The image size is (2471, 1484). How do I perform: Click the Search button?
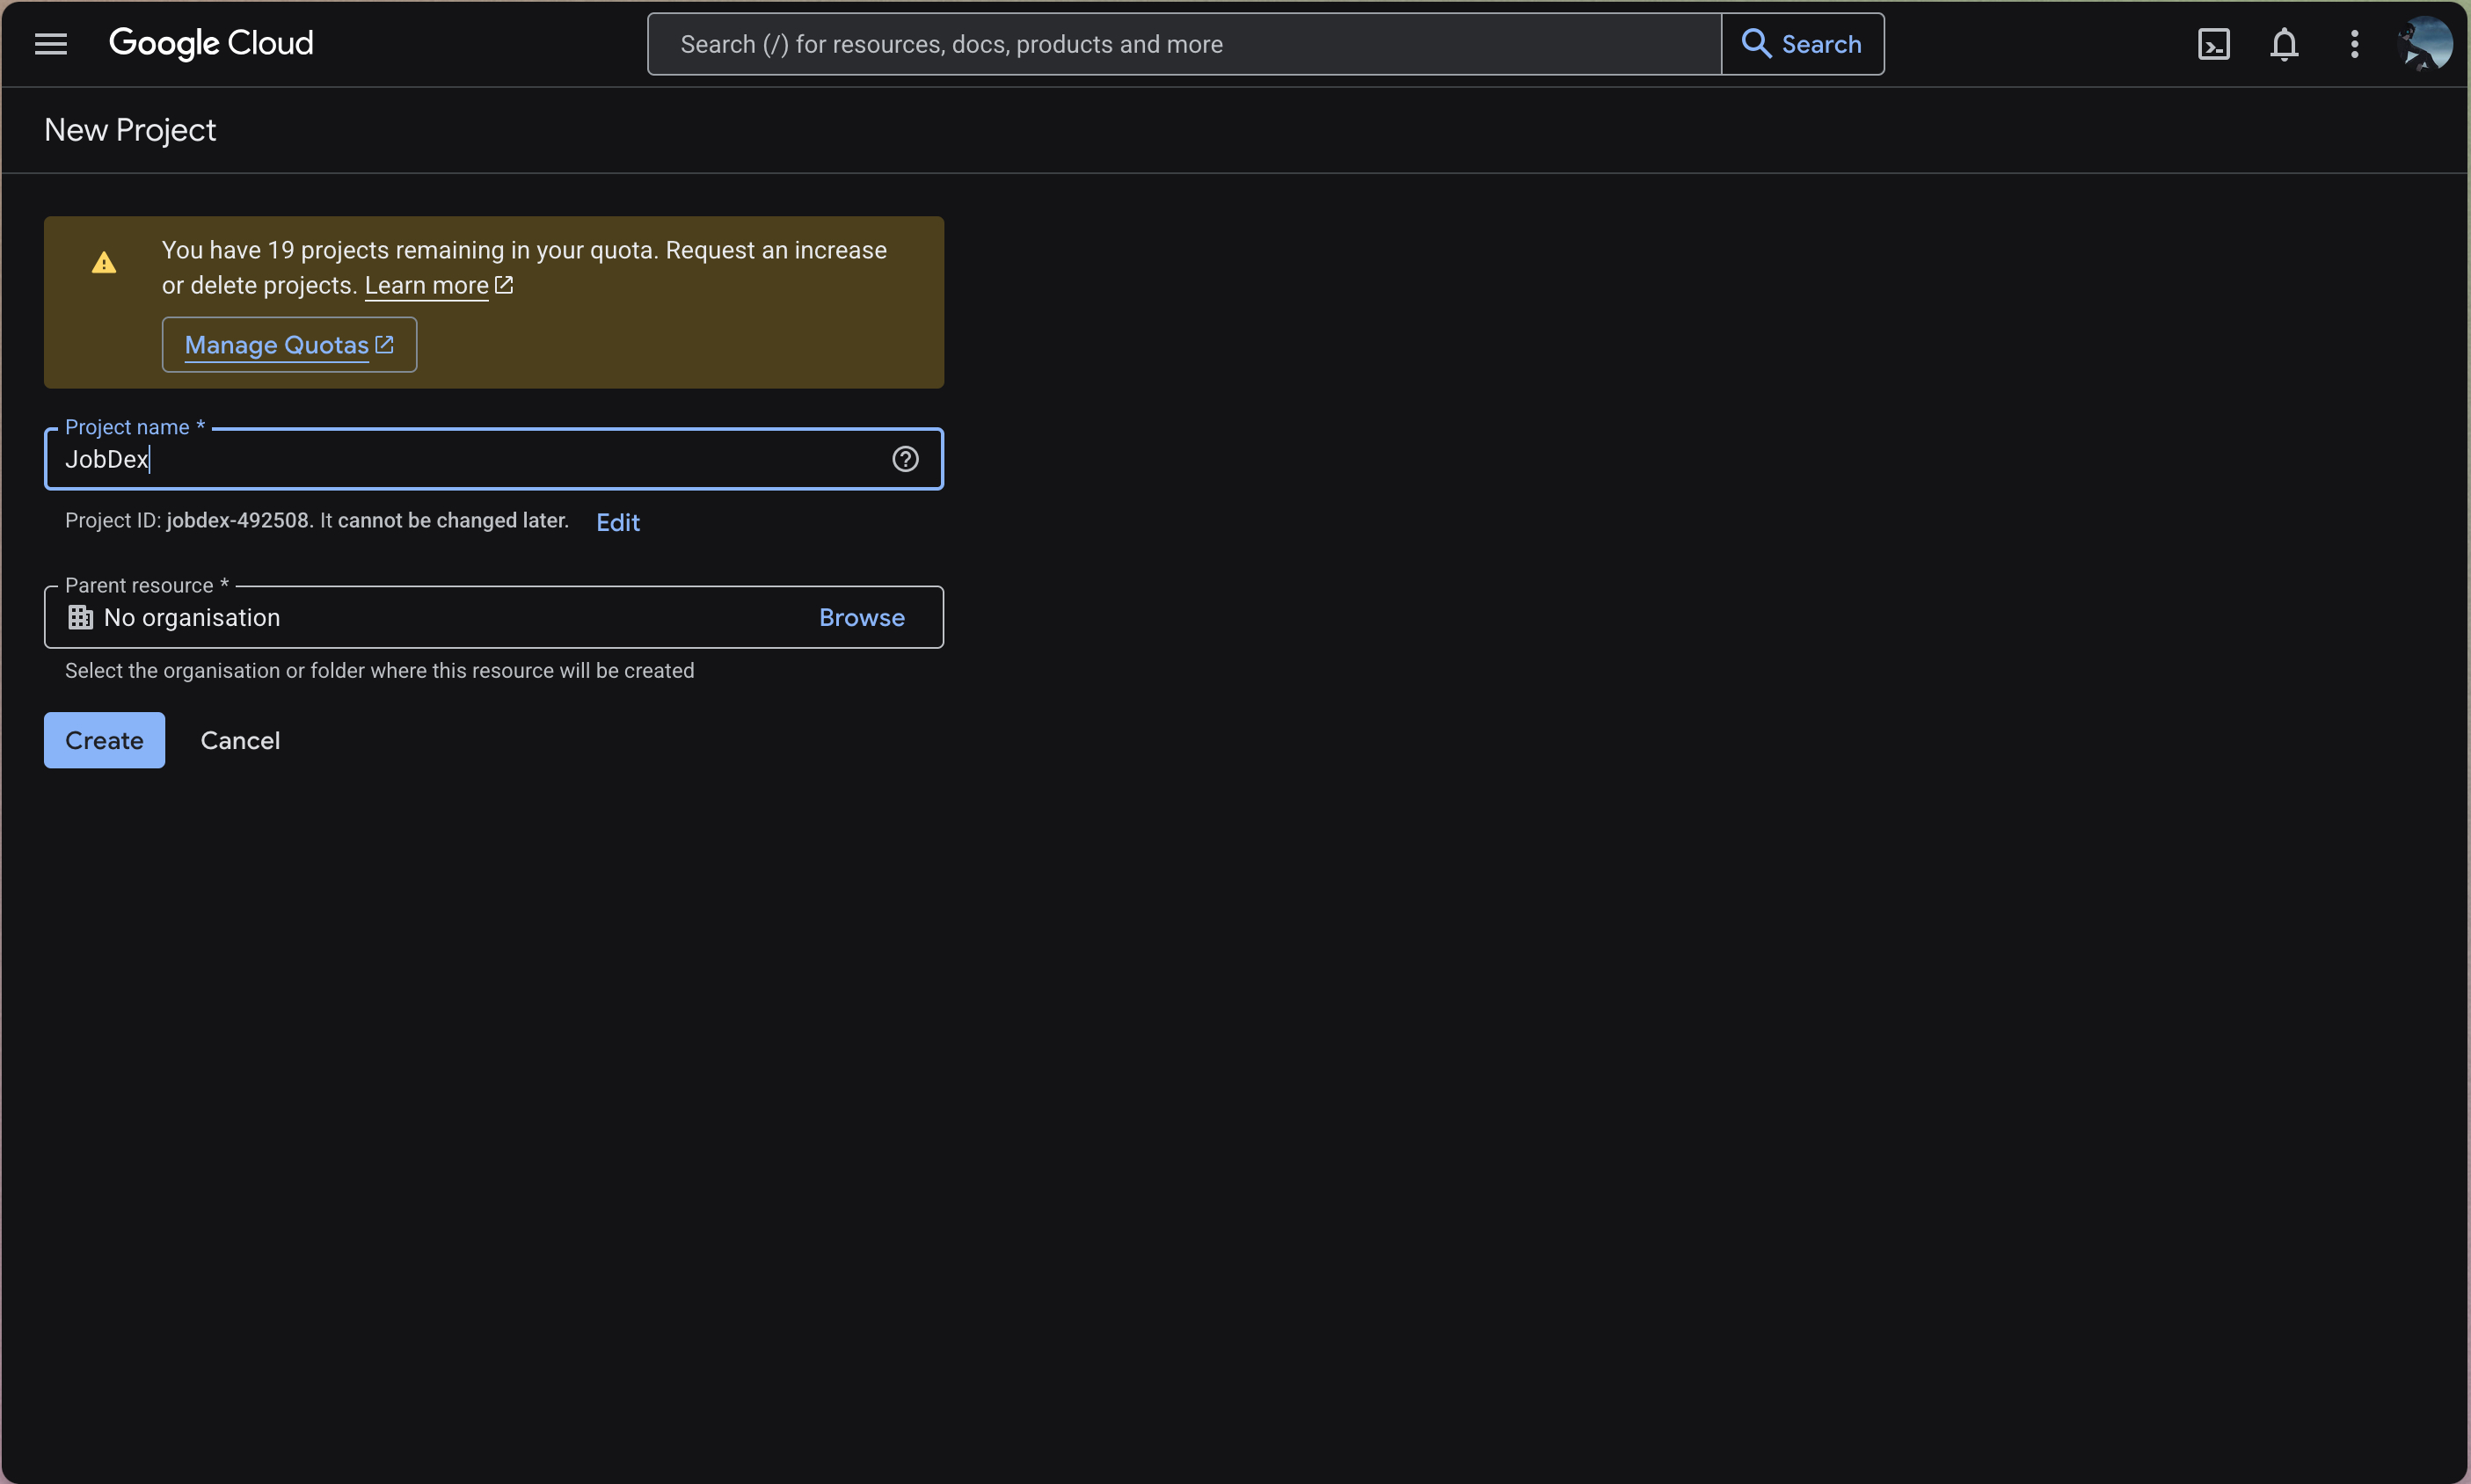coord(1802,44)
